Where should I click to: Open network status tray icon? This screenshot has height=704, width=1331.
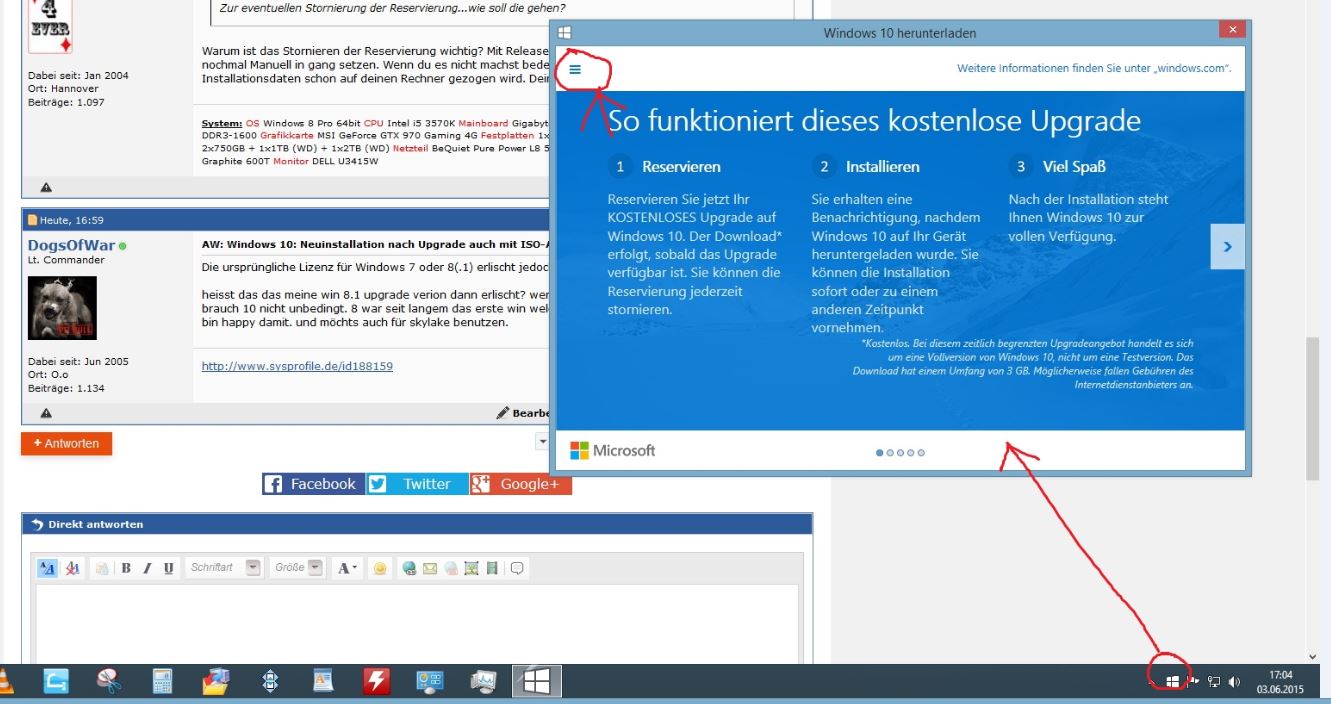click(1214, 681)
